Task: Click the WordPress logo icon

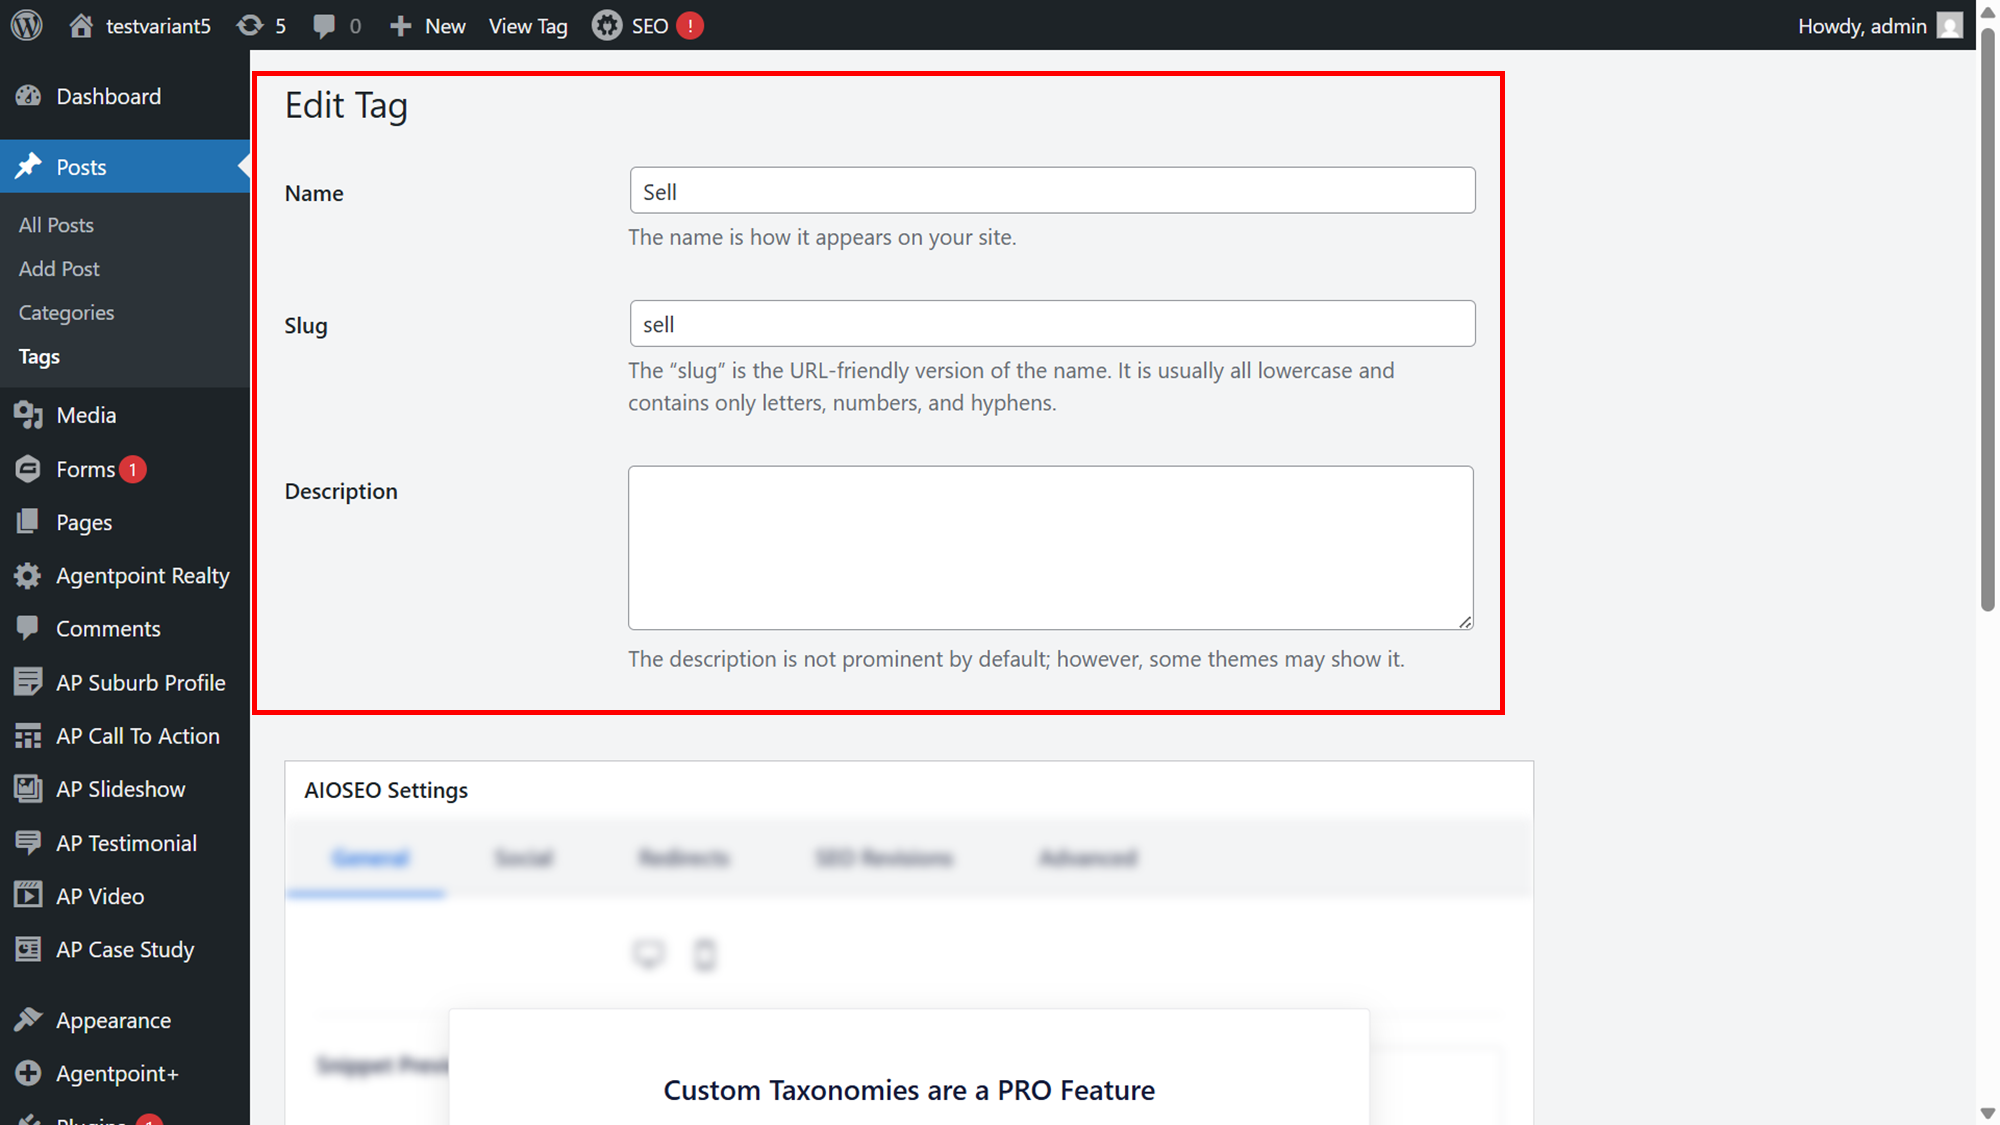Action: point(27,25)
